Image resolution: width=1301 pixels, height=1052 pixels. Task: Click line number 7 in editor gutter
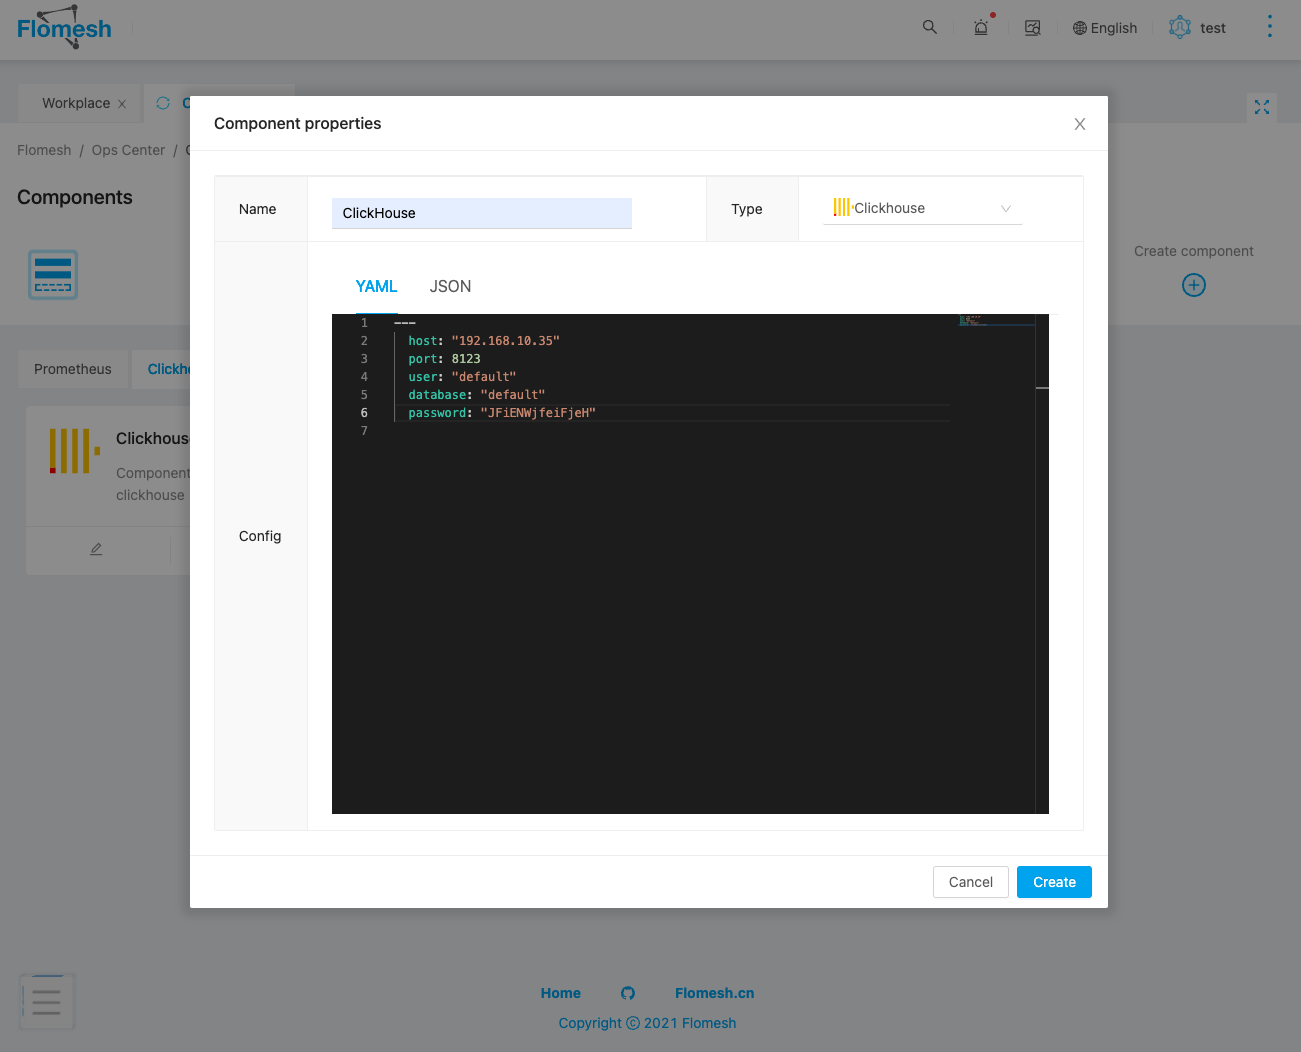[364, 431]
